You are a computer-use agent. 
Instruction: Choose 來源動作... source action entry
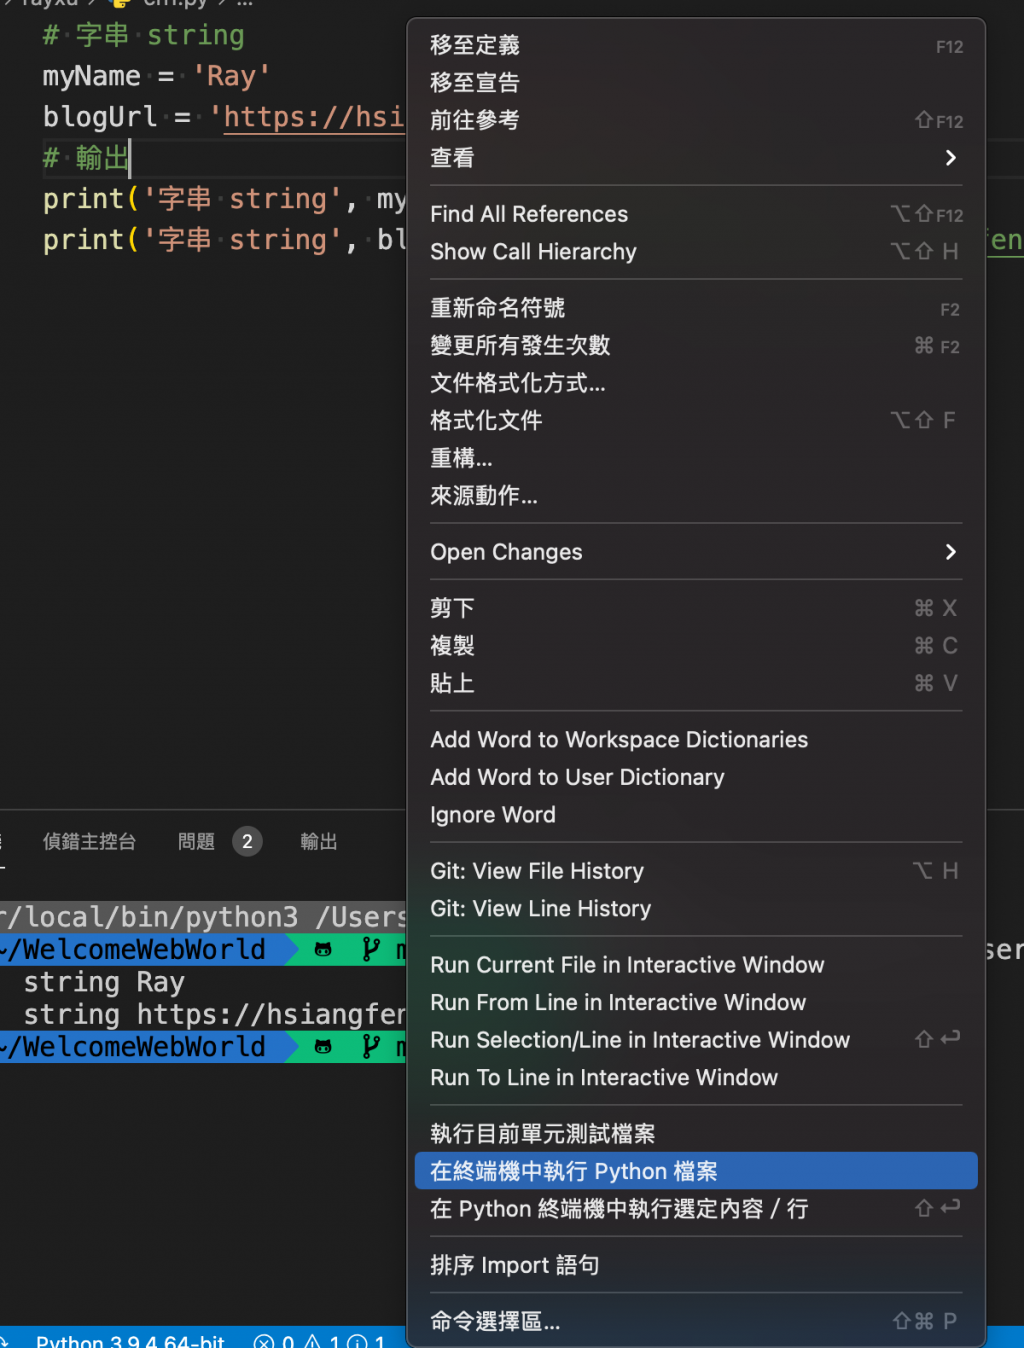coord(696,496)
